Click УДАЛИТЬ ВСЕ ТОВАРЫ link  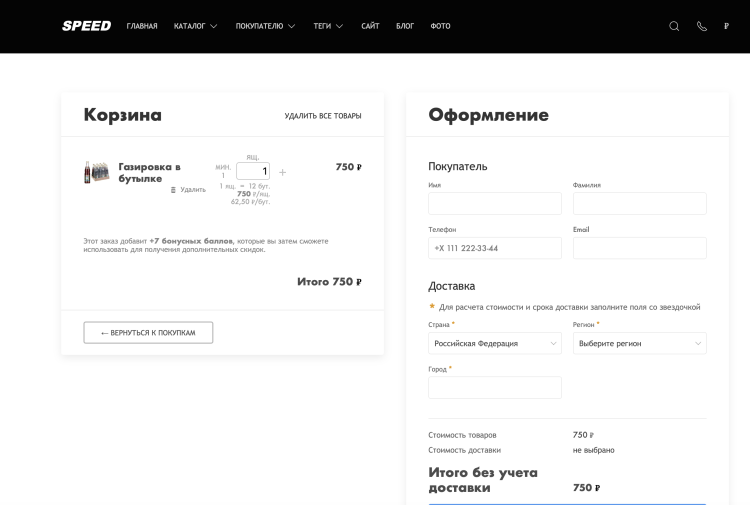coord(323,116)
